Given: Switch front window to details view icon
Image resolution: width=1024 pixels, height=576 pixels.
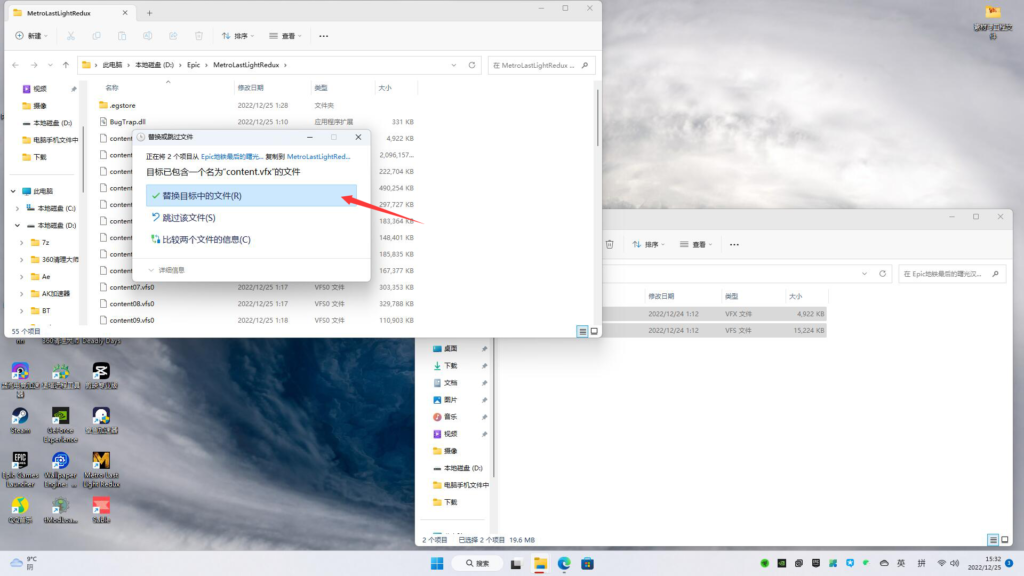Looking at the screenshot, I should 582,332.
